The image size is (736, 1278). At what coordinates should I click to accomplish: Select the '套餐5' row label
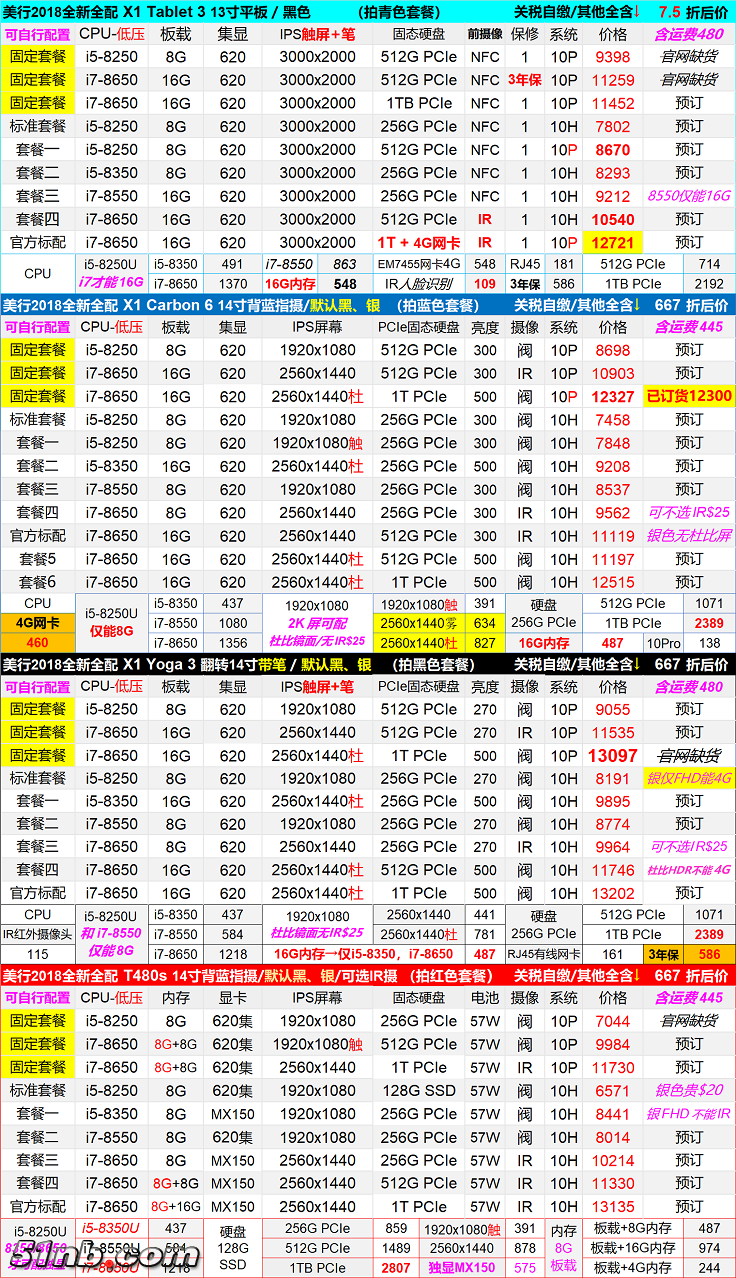point(38,559)
